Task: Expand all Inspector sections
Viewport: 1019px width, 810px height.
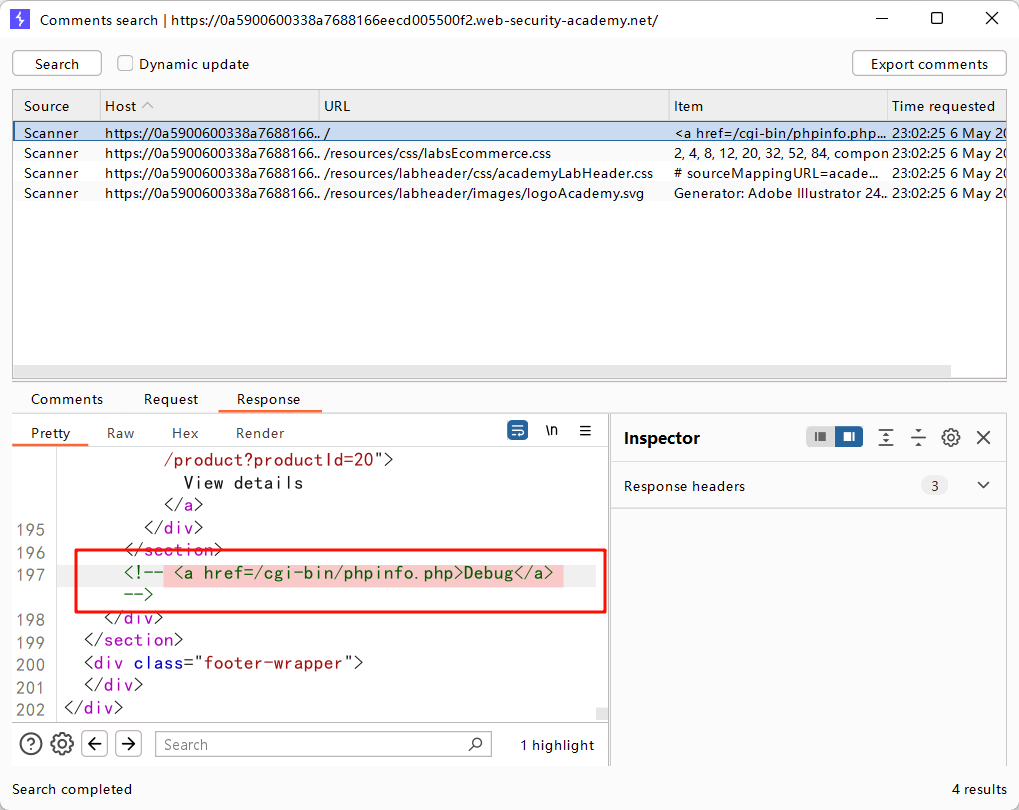Action: click(886, 438)
